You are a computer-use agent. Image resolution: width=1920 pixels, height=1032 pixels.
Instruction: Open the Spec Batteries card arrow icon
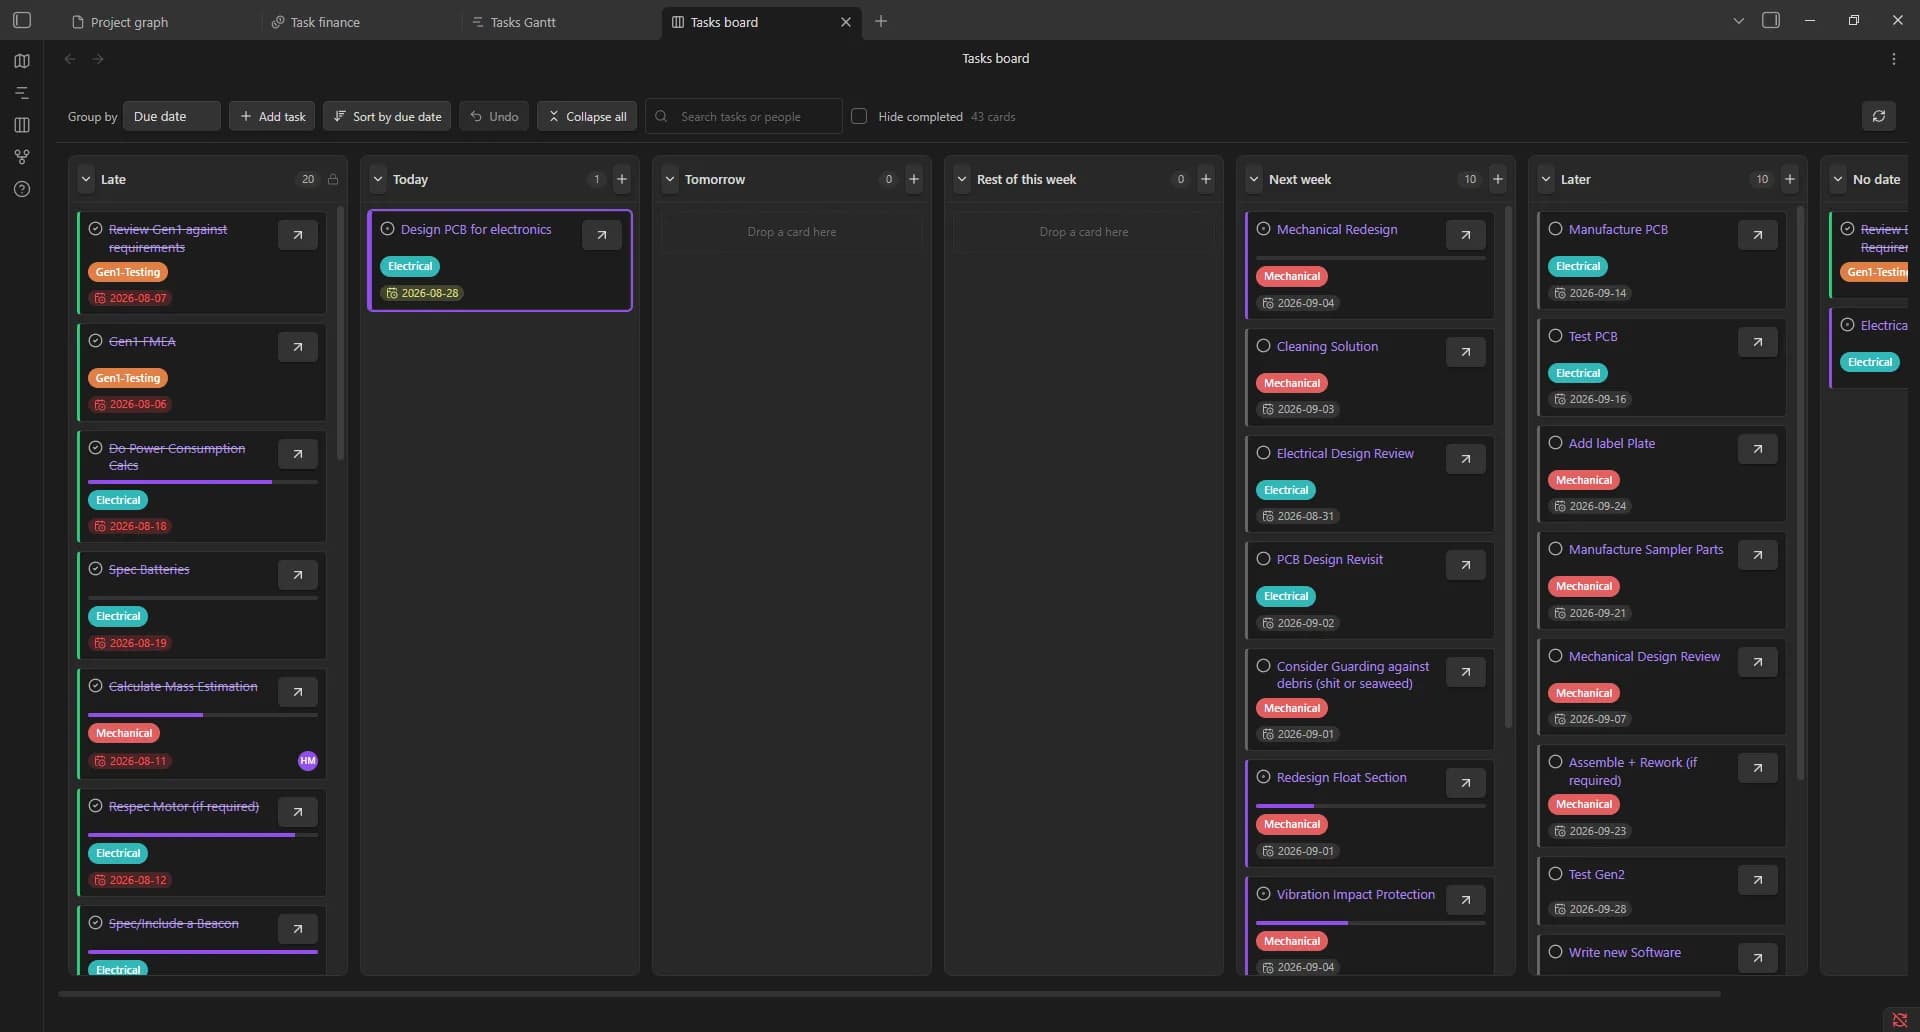tap(297, 575)
